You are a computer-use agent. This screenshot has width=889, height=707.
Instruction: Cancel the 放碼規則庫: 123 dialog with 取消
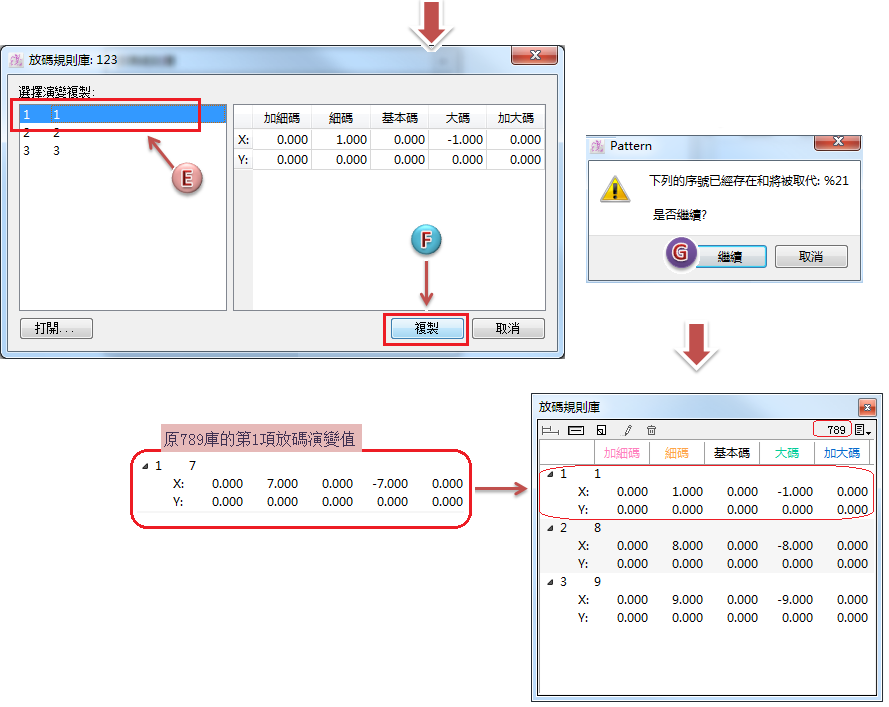tap(508, 328)
